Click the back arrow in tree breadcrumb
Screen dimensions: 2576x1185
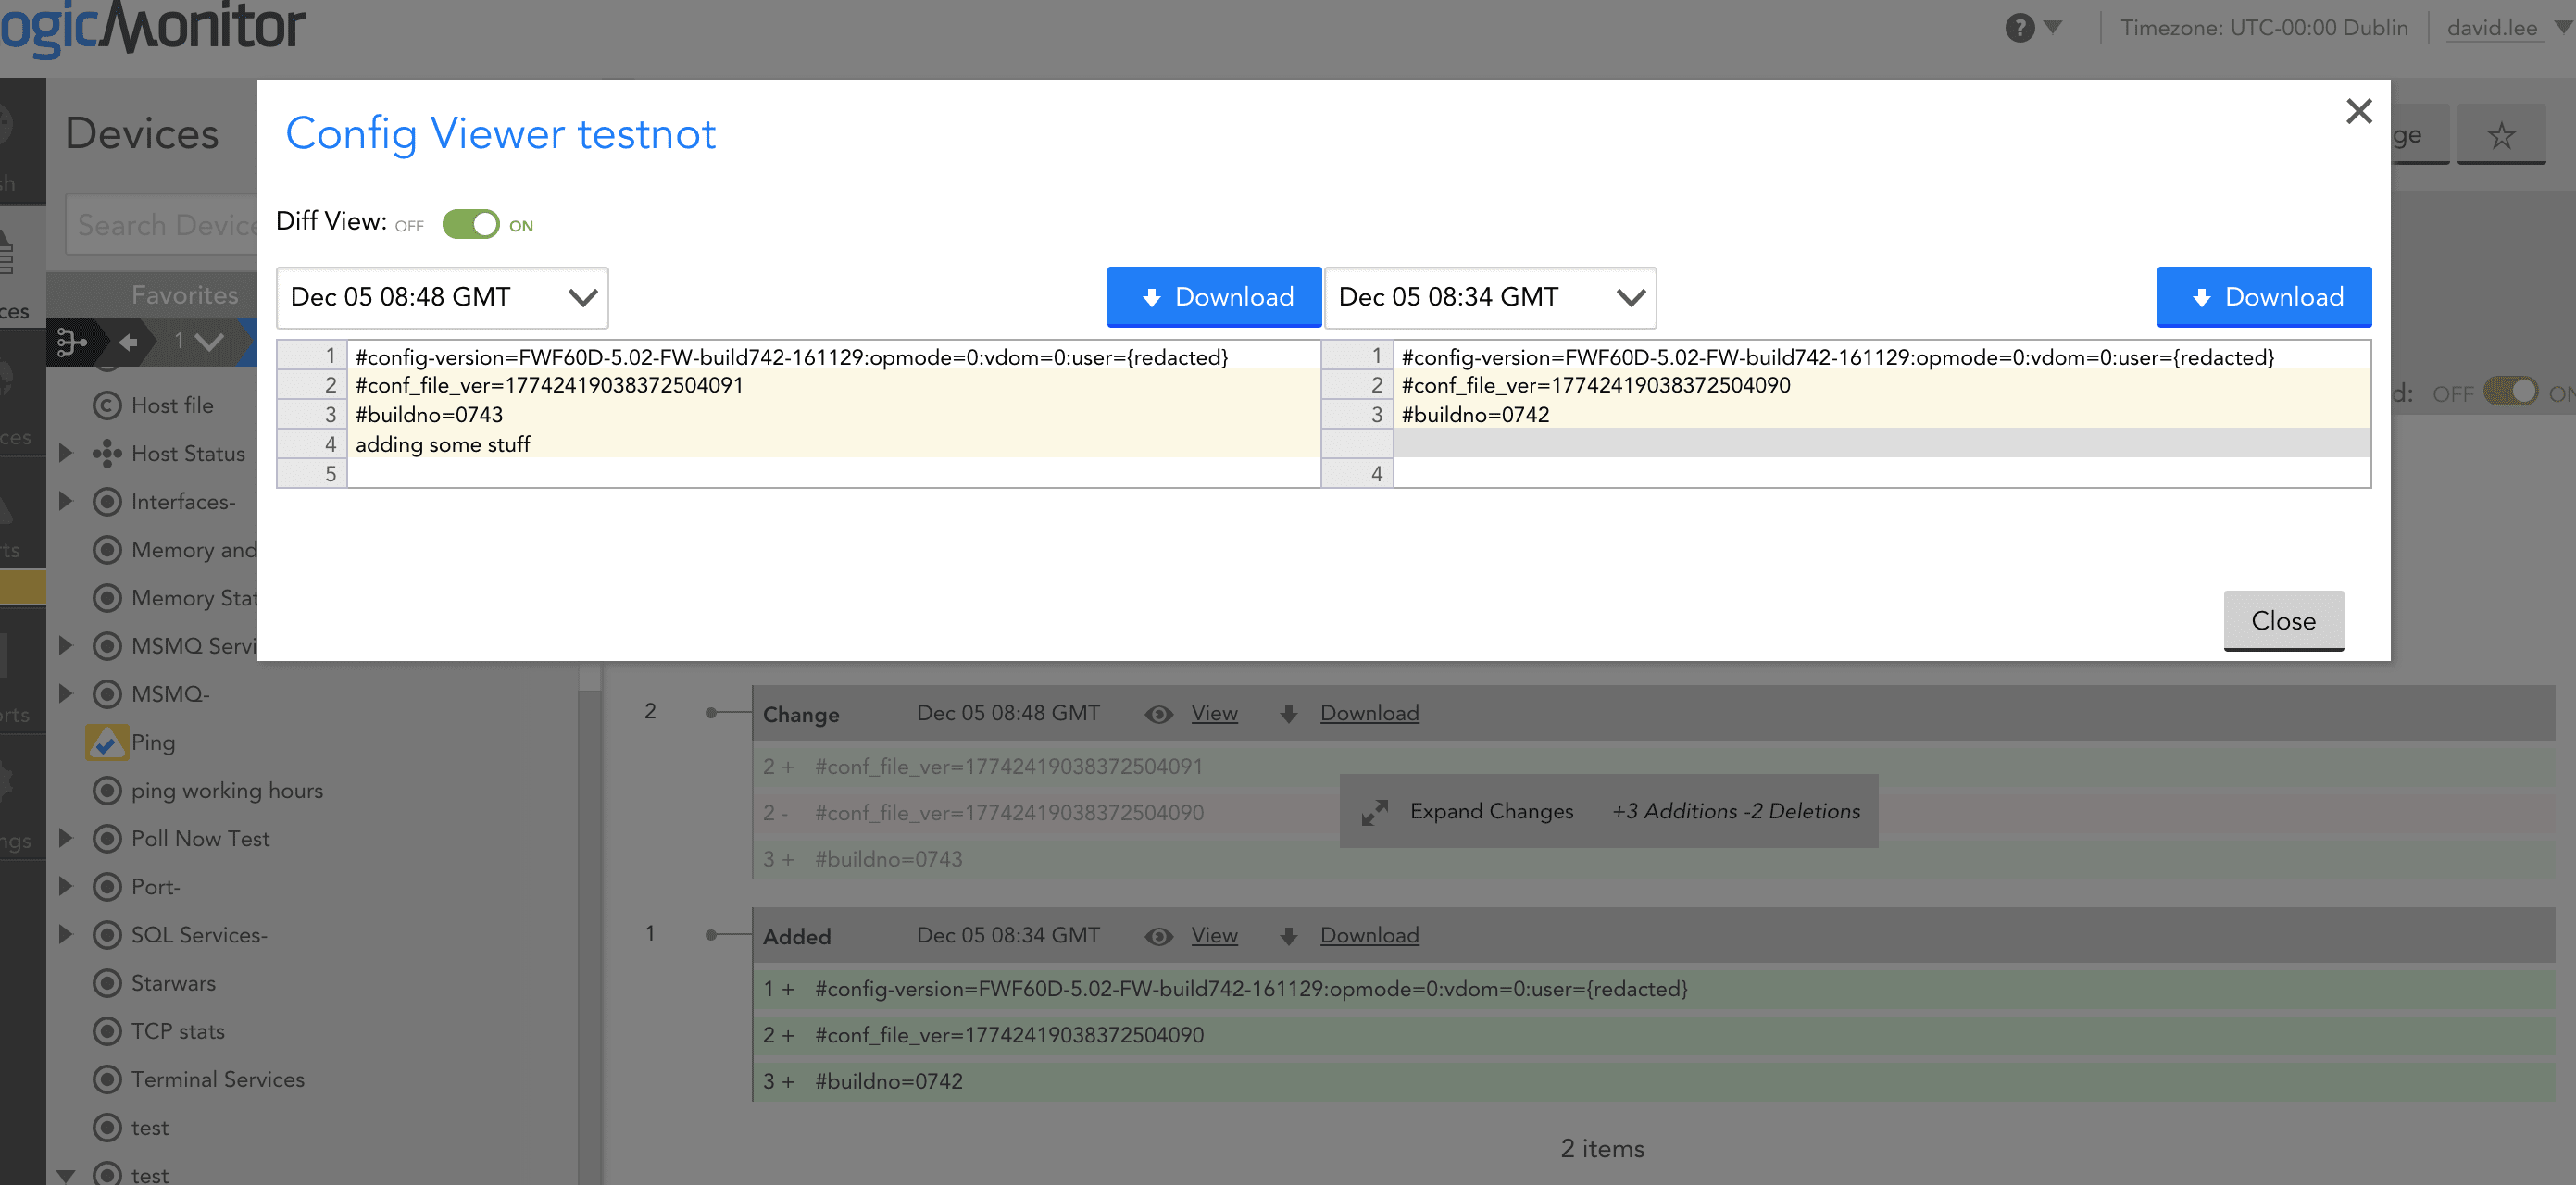(128, 342)
